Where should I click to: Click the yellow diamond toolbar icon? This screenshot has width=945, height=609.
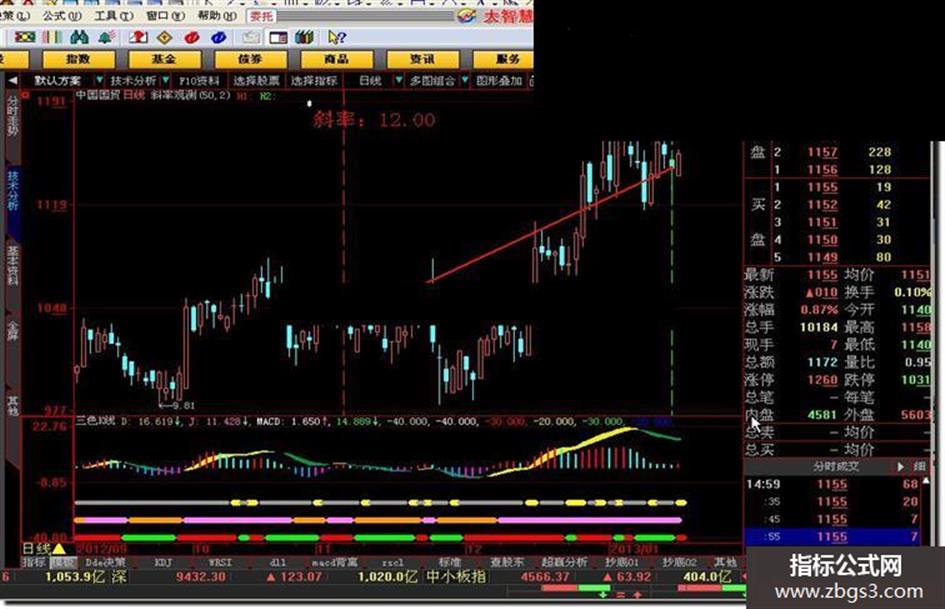(x=165, y=37)
